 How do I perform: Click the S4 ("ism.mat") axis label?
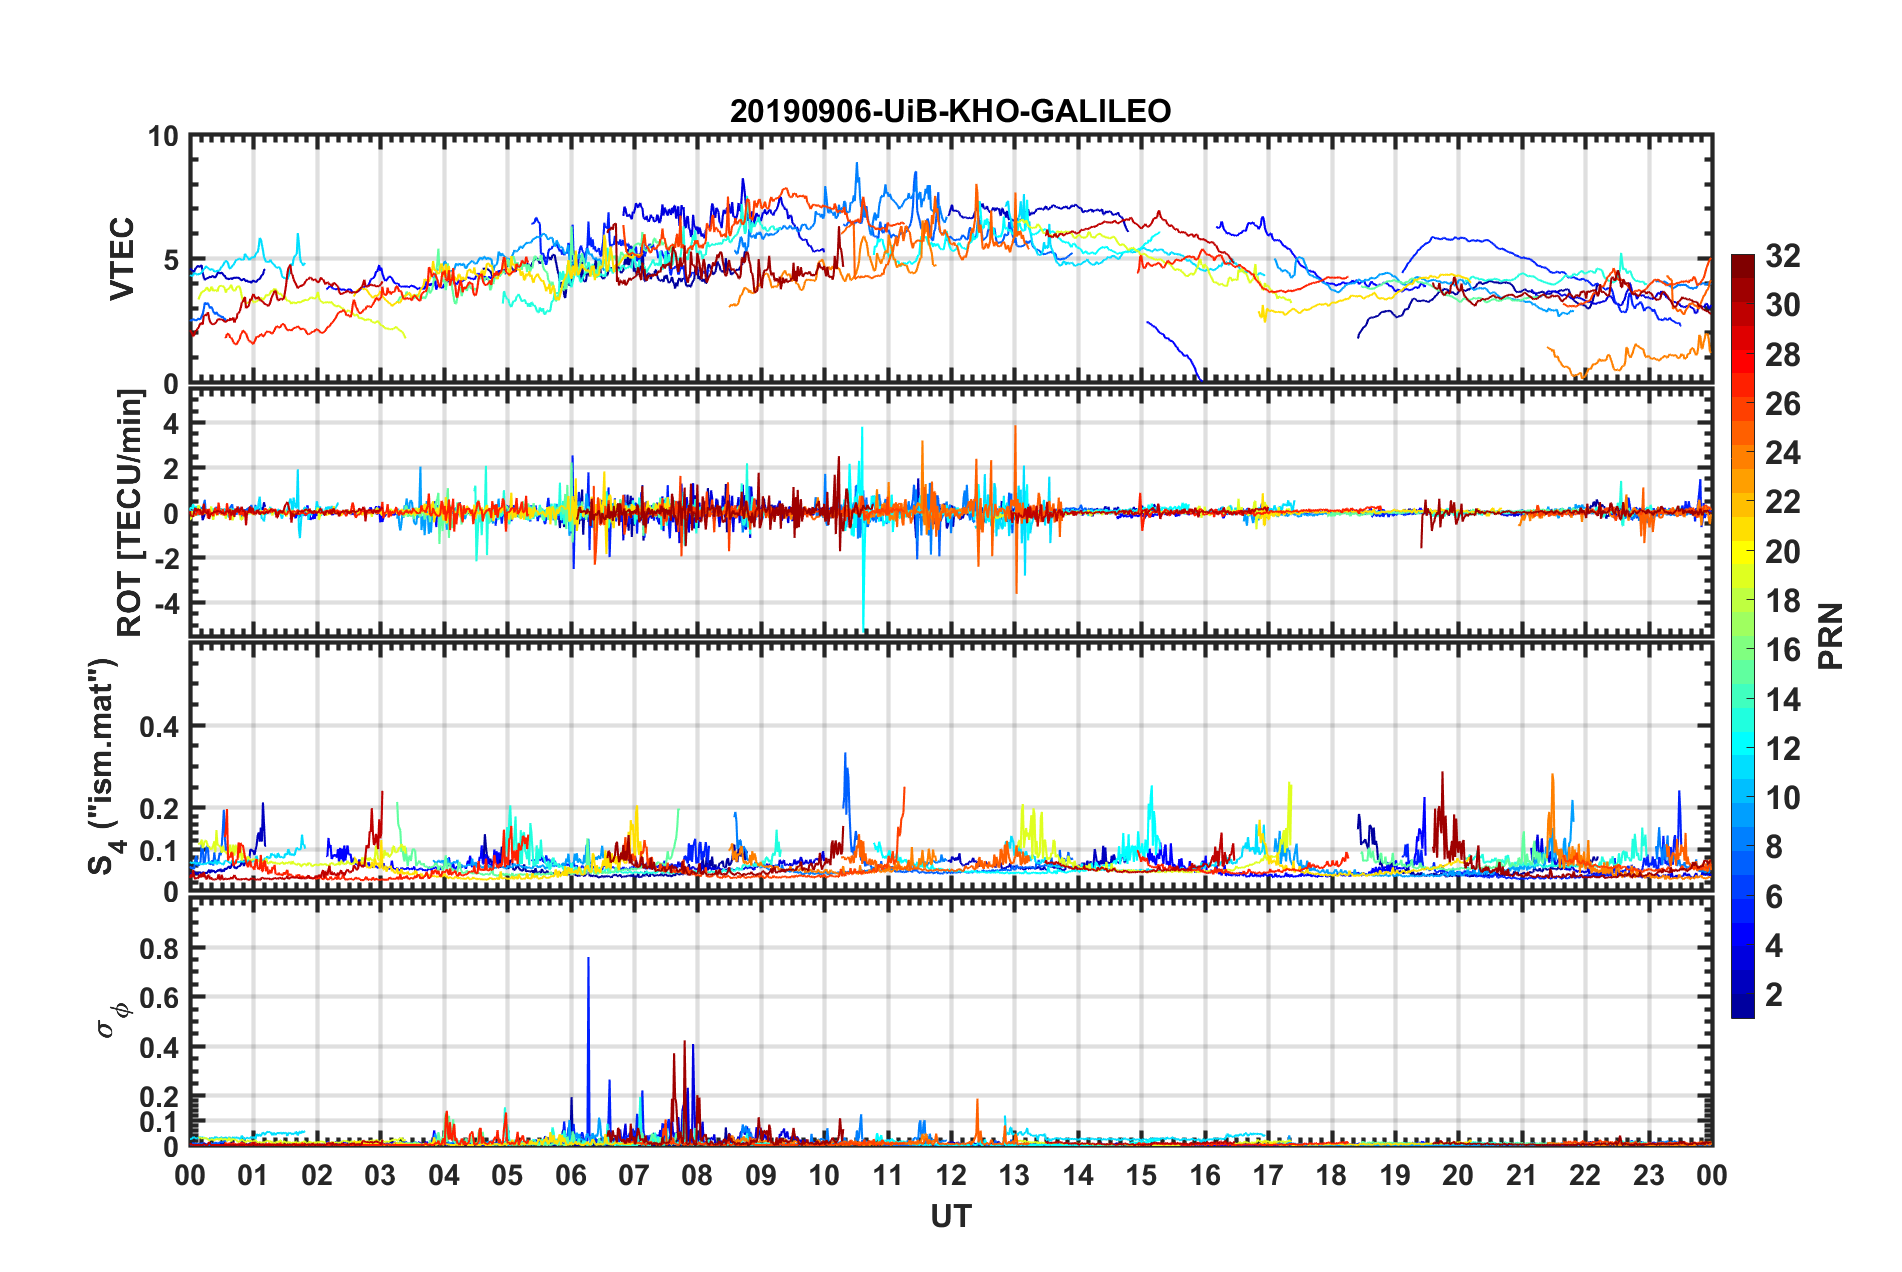tap(107, 766)
